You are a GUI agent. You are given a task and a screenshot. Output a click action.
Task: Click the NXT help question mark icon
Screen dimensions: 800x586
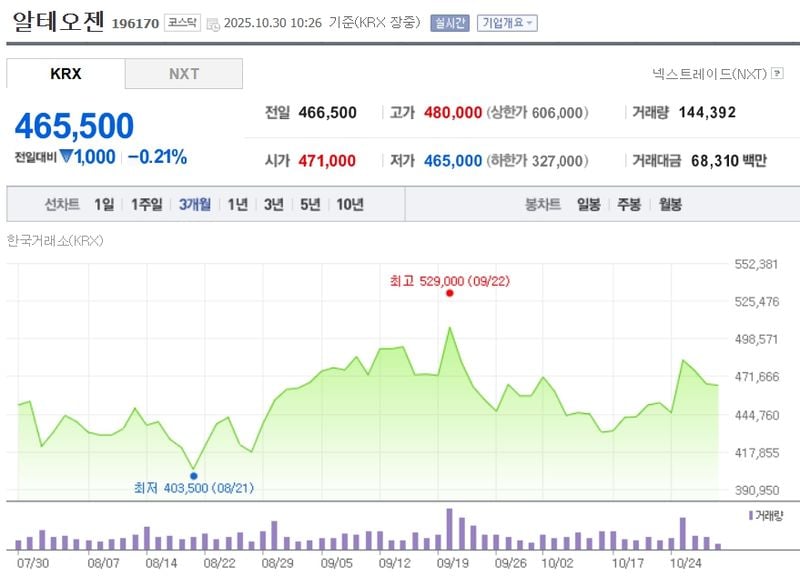778,72
